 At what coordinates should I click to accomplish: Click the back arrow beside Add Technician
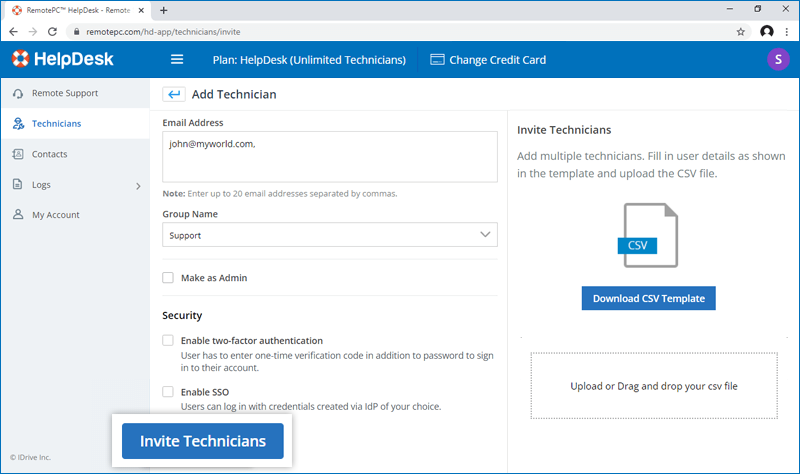(174, 94)
